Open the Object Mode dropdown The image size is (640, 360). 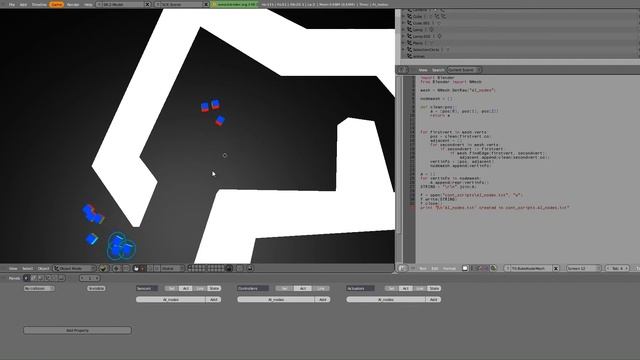coord(75,269)
